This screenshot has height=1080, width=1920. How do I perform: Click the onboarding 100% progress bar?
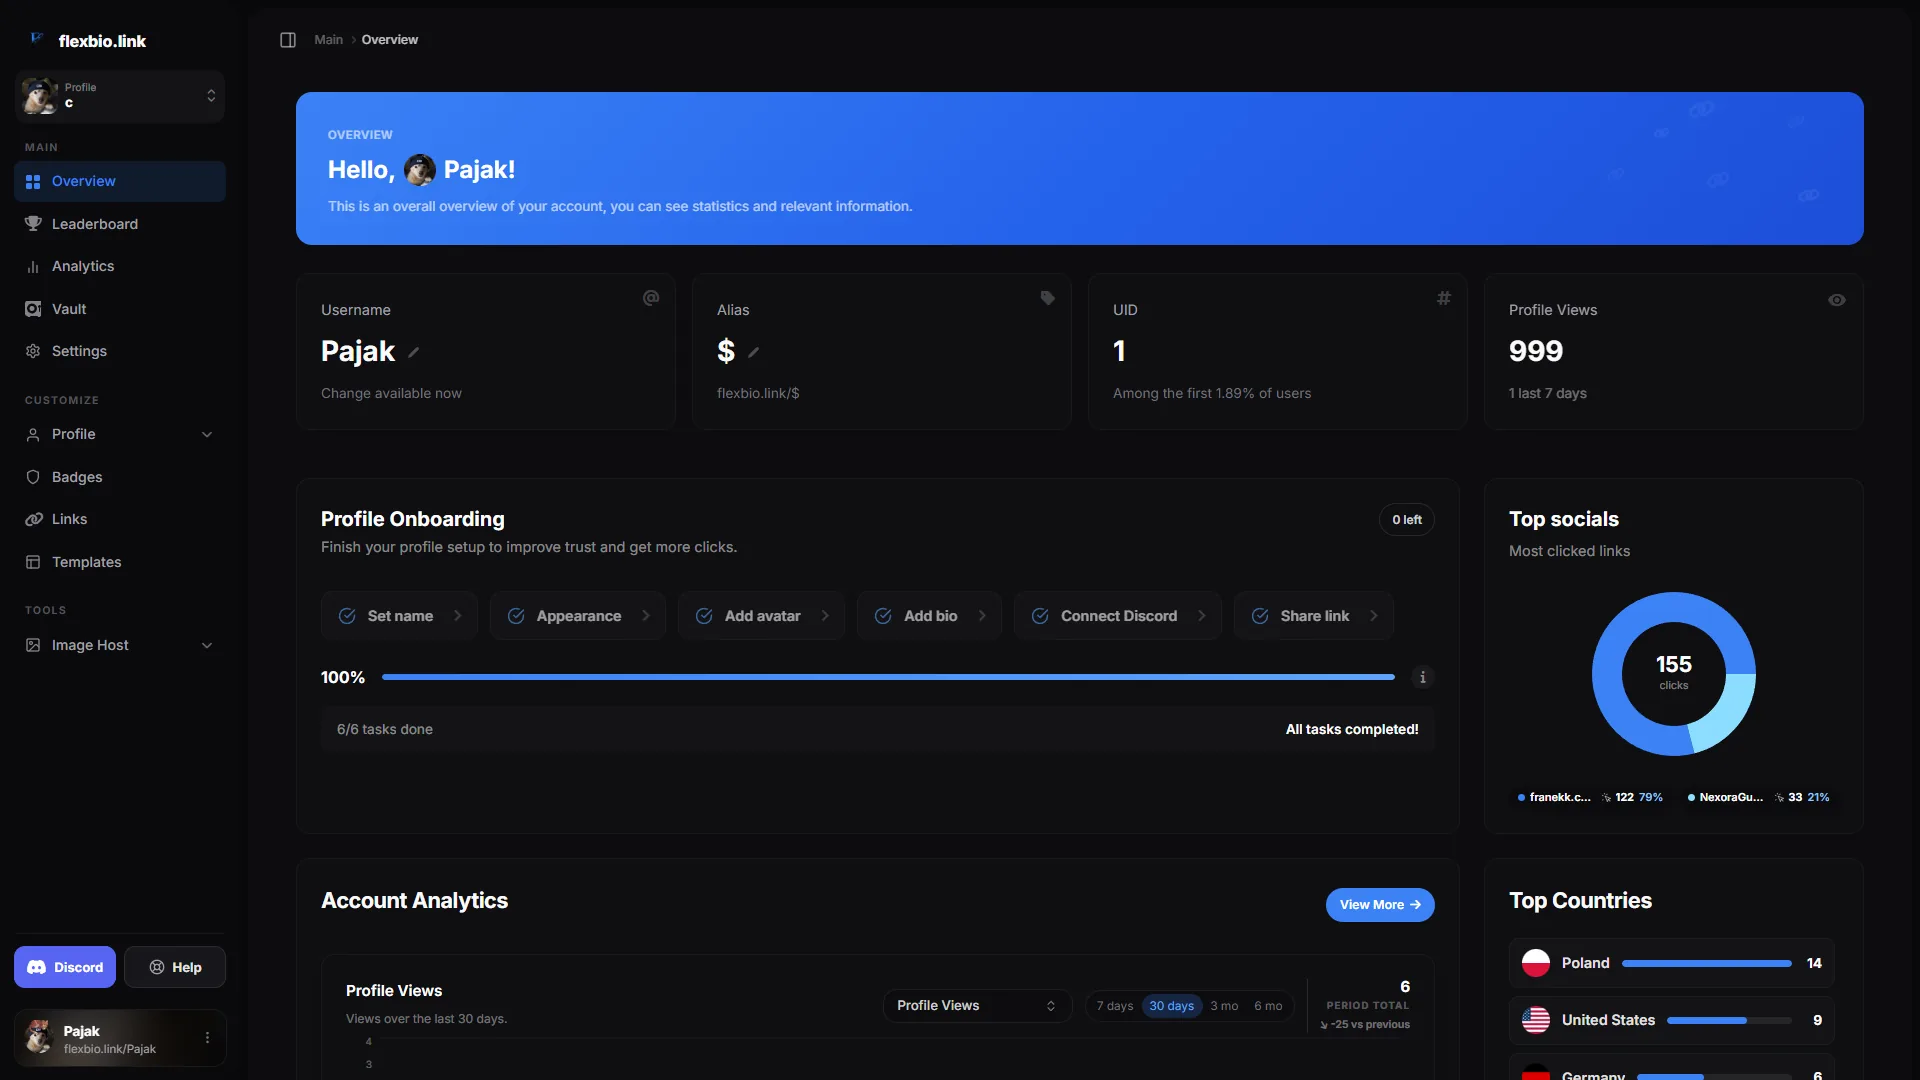pyautogui.click(x=888, y=678)
